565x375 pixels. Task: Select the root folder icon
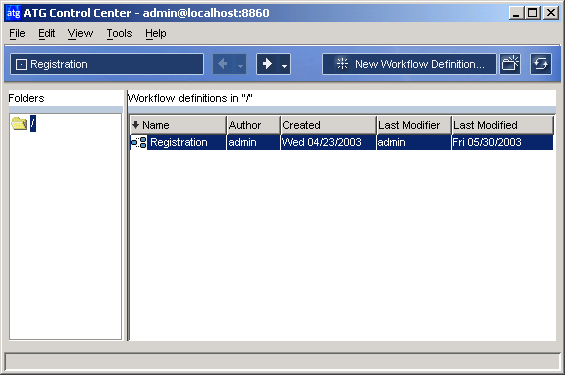point(19,124)
